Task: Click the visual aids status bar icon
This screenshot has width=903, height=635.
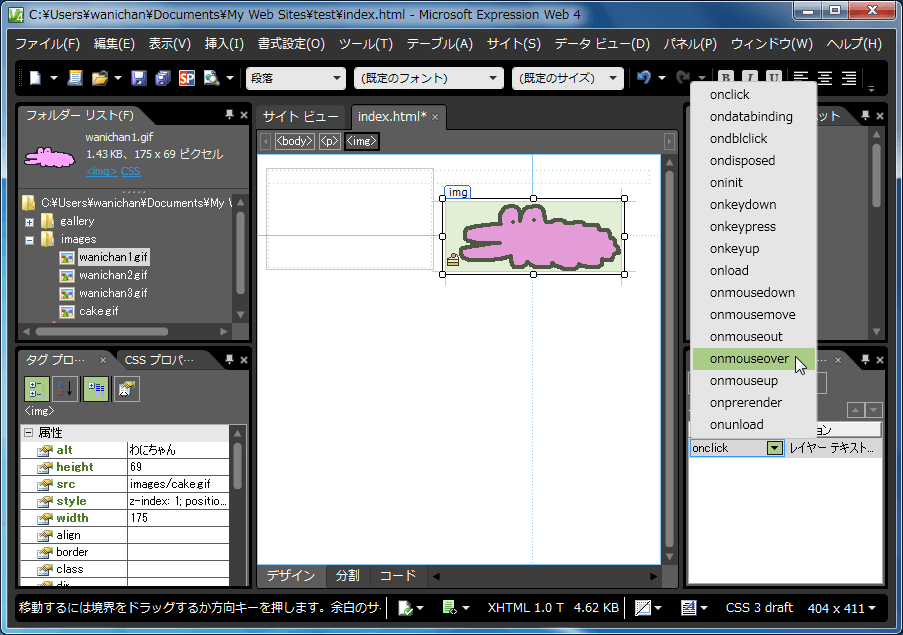Action: pyautogui.click(x=643, y=608)
